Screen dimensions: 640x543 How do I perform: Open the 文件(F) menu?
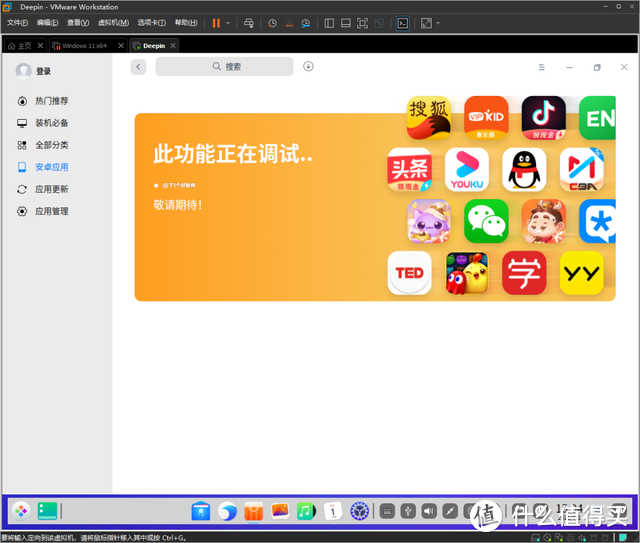(x=17, y=23)
